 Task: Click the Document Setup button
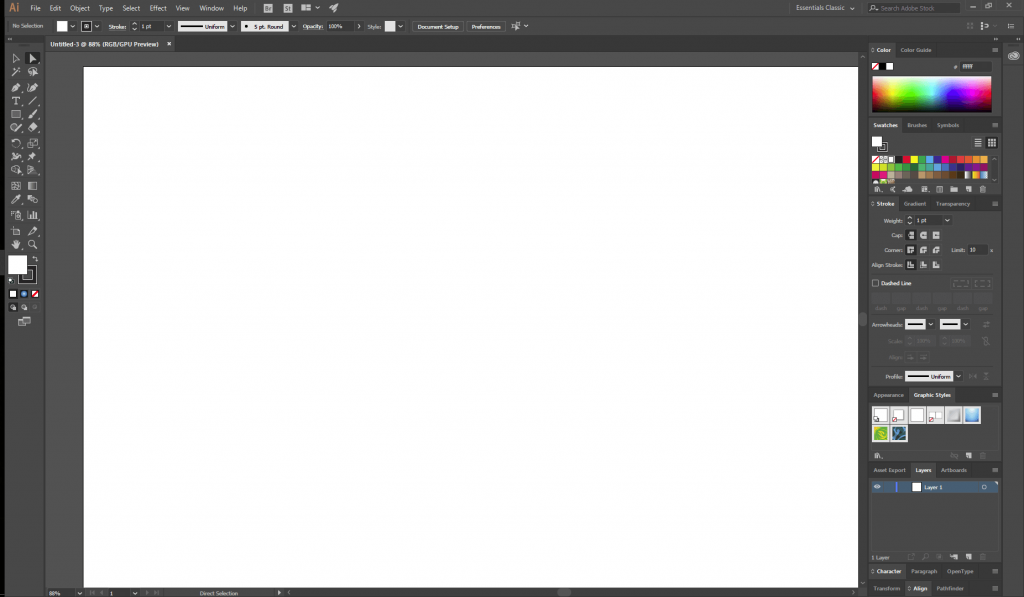click(x=437, y=26)
